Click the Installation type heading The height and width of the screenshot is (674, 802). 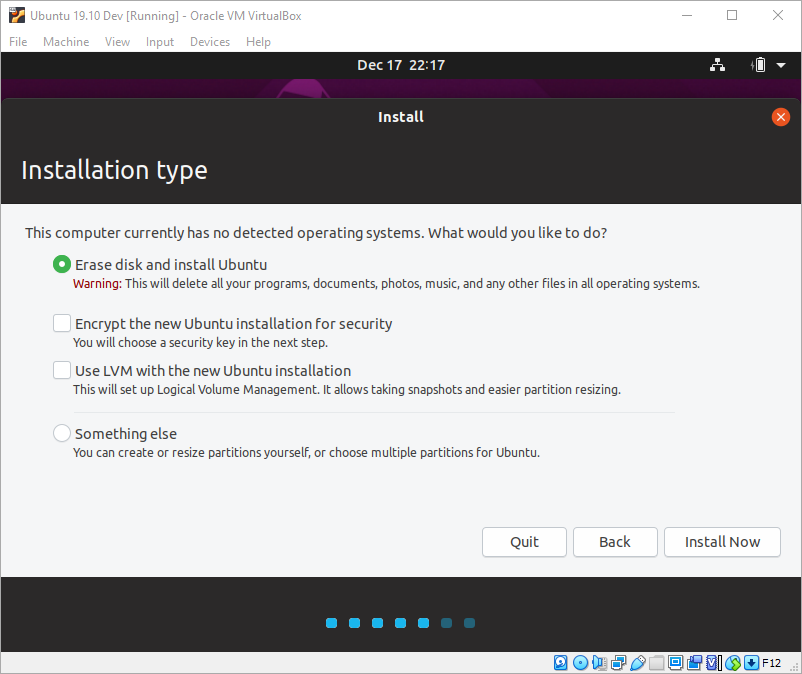[x=115, y=170]
